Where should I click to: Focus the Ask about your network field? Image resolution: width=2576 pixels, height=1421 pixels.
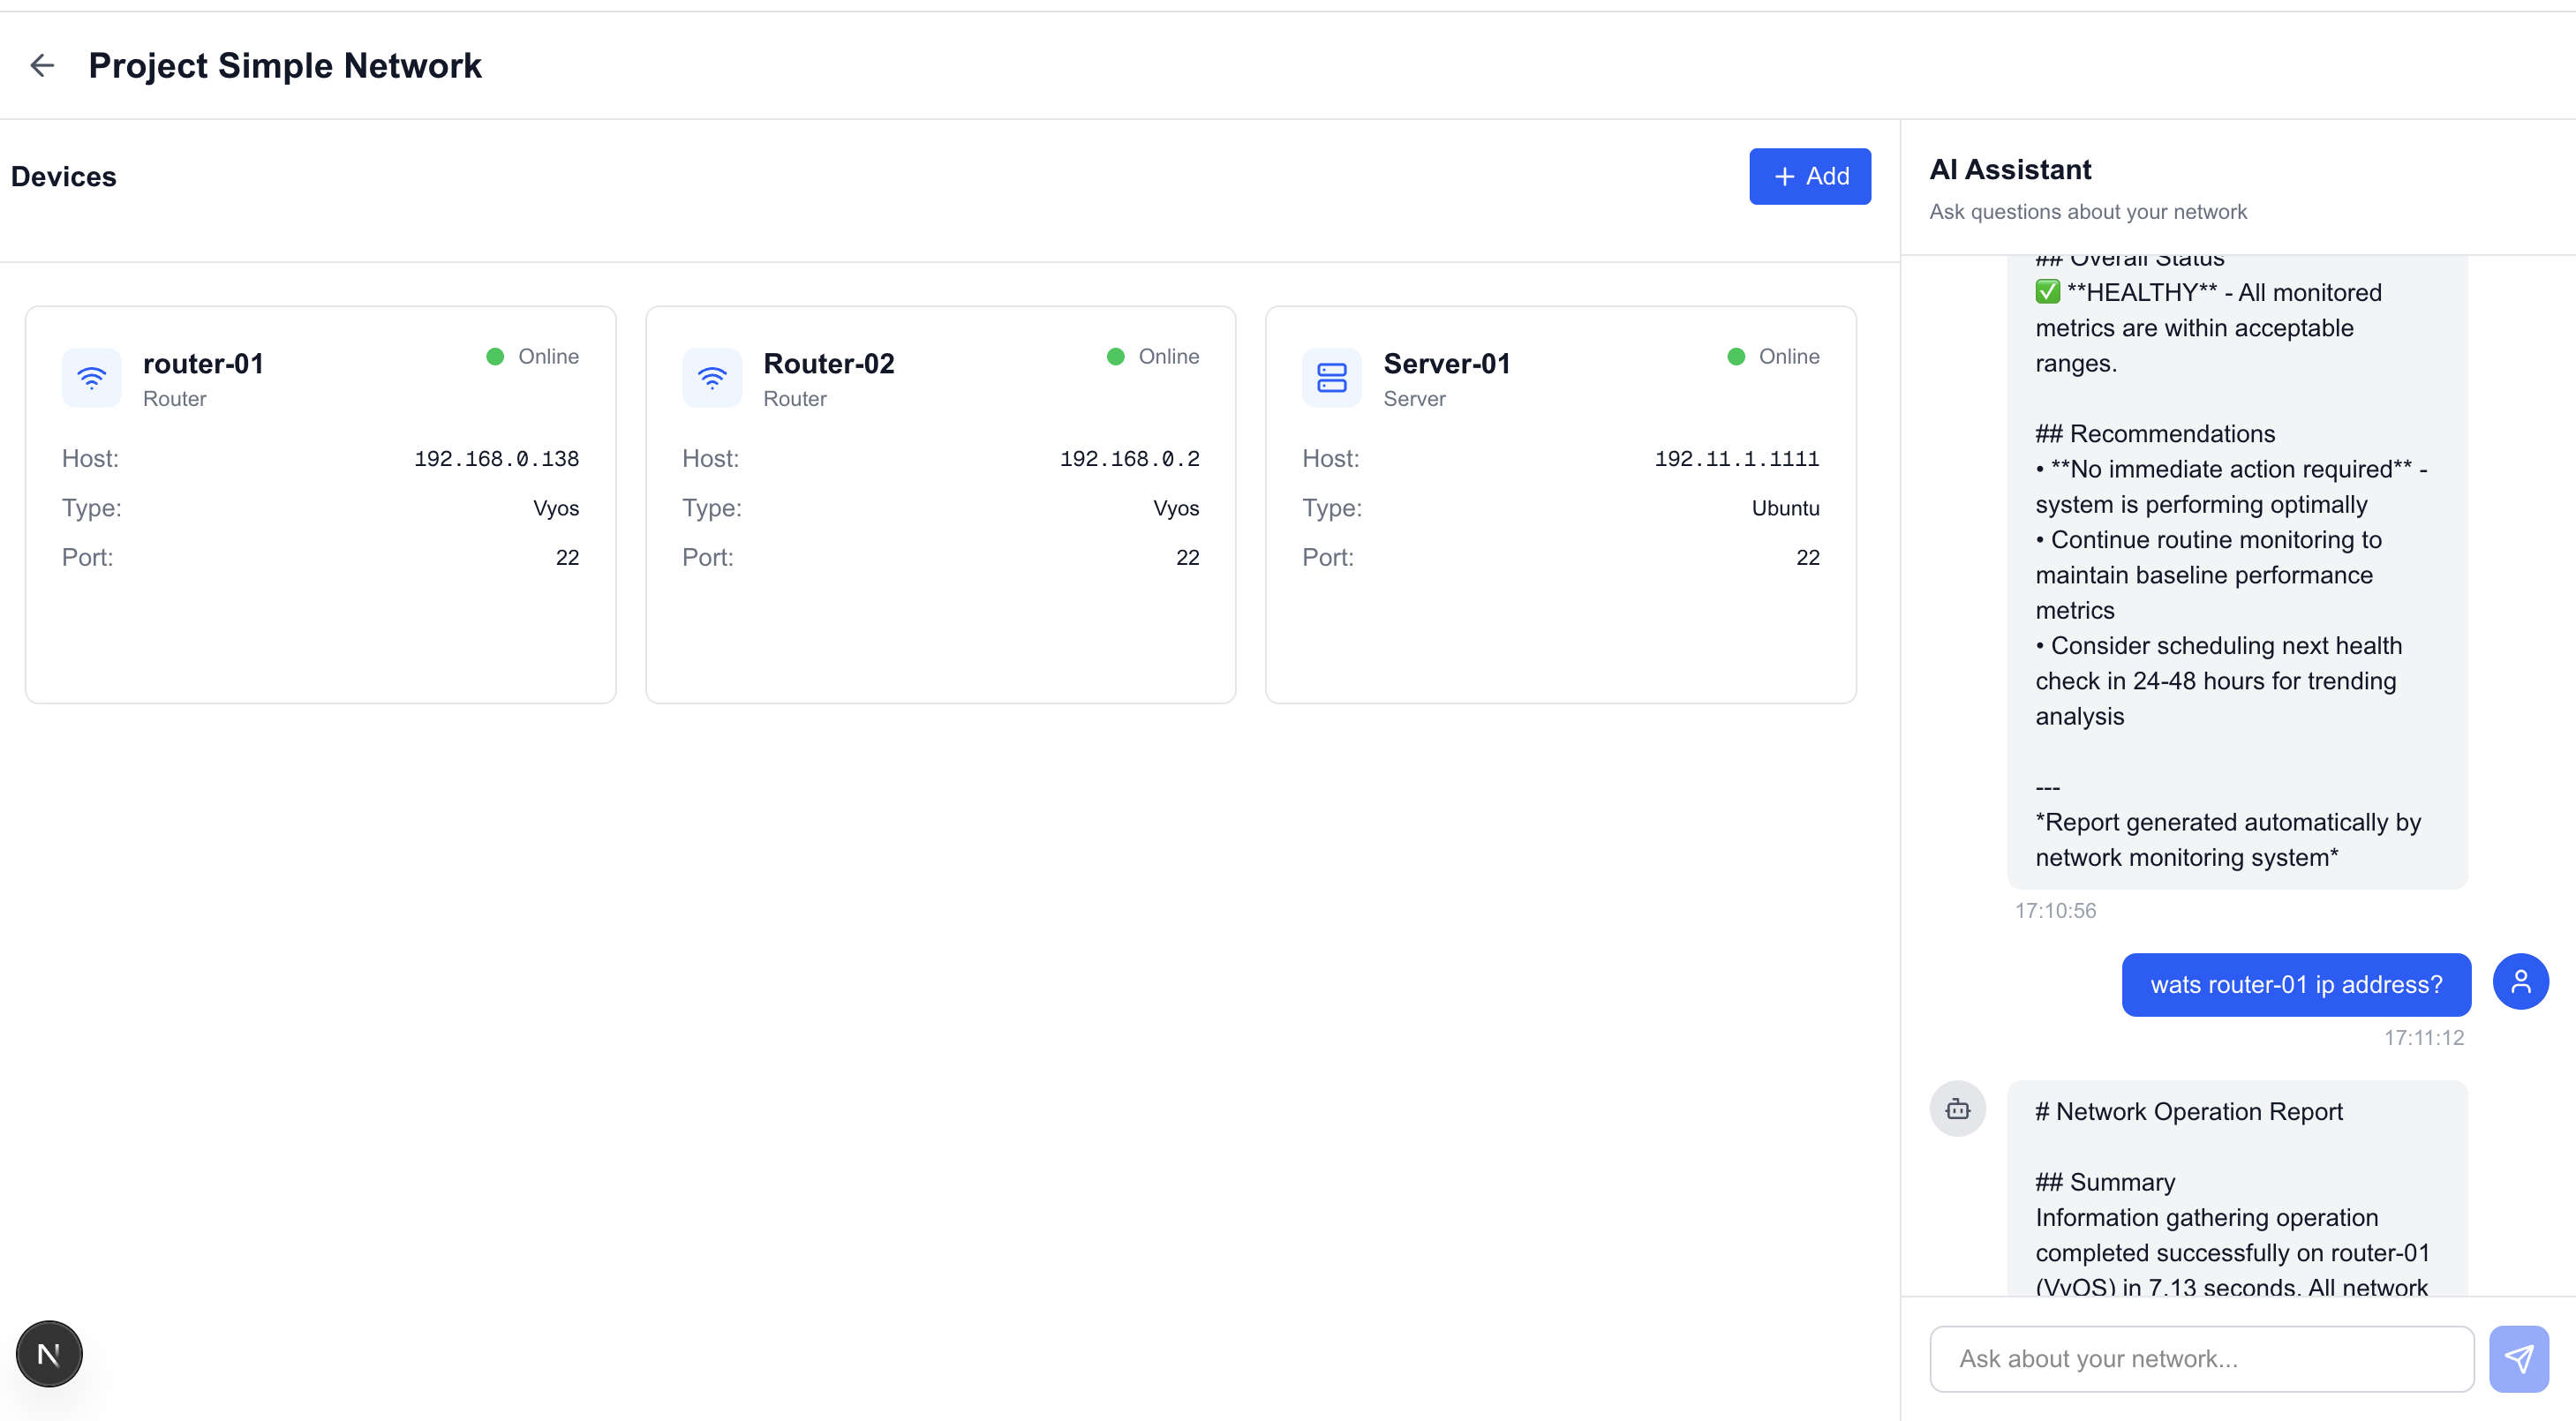tap(2201, 1358)
